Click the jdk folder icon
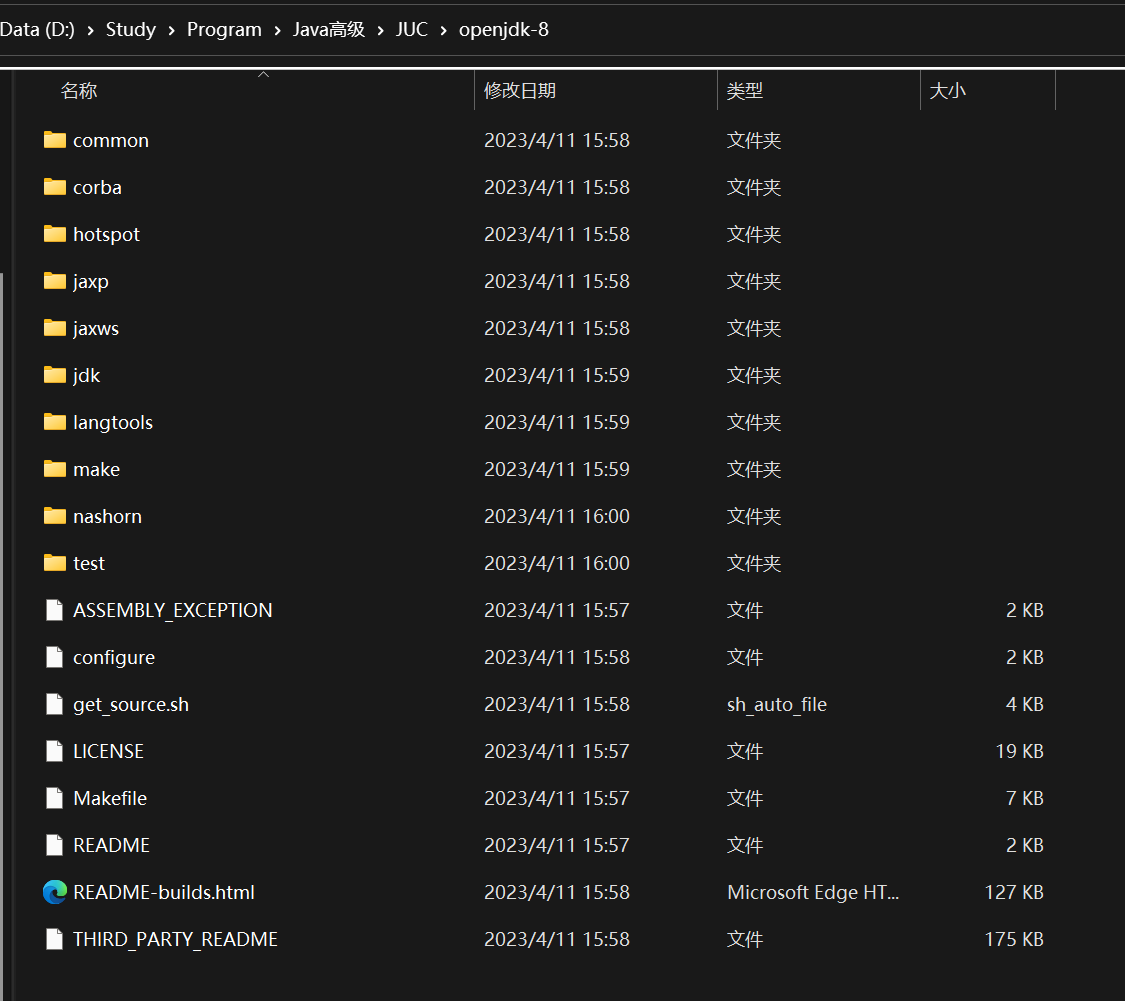 tap(55, 375)
